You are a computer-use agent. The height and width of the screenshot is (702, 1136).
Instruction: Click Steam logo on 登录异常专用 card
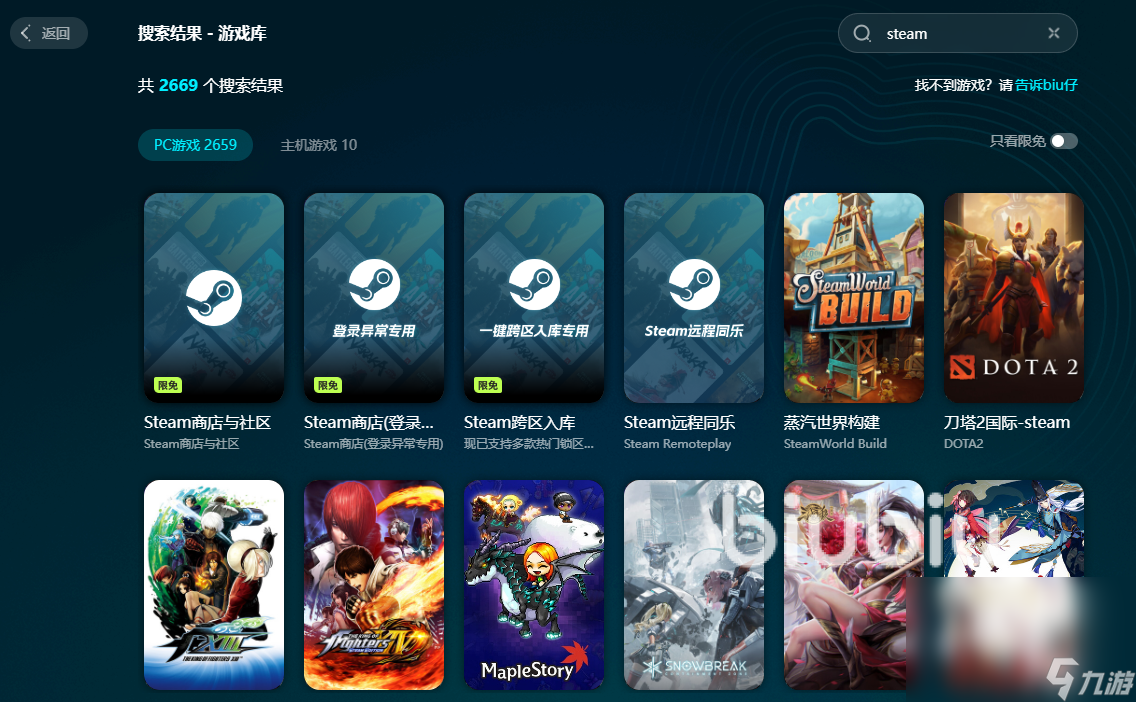point(374,285)
